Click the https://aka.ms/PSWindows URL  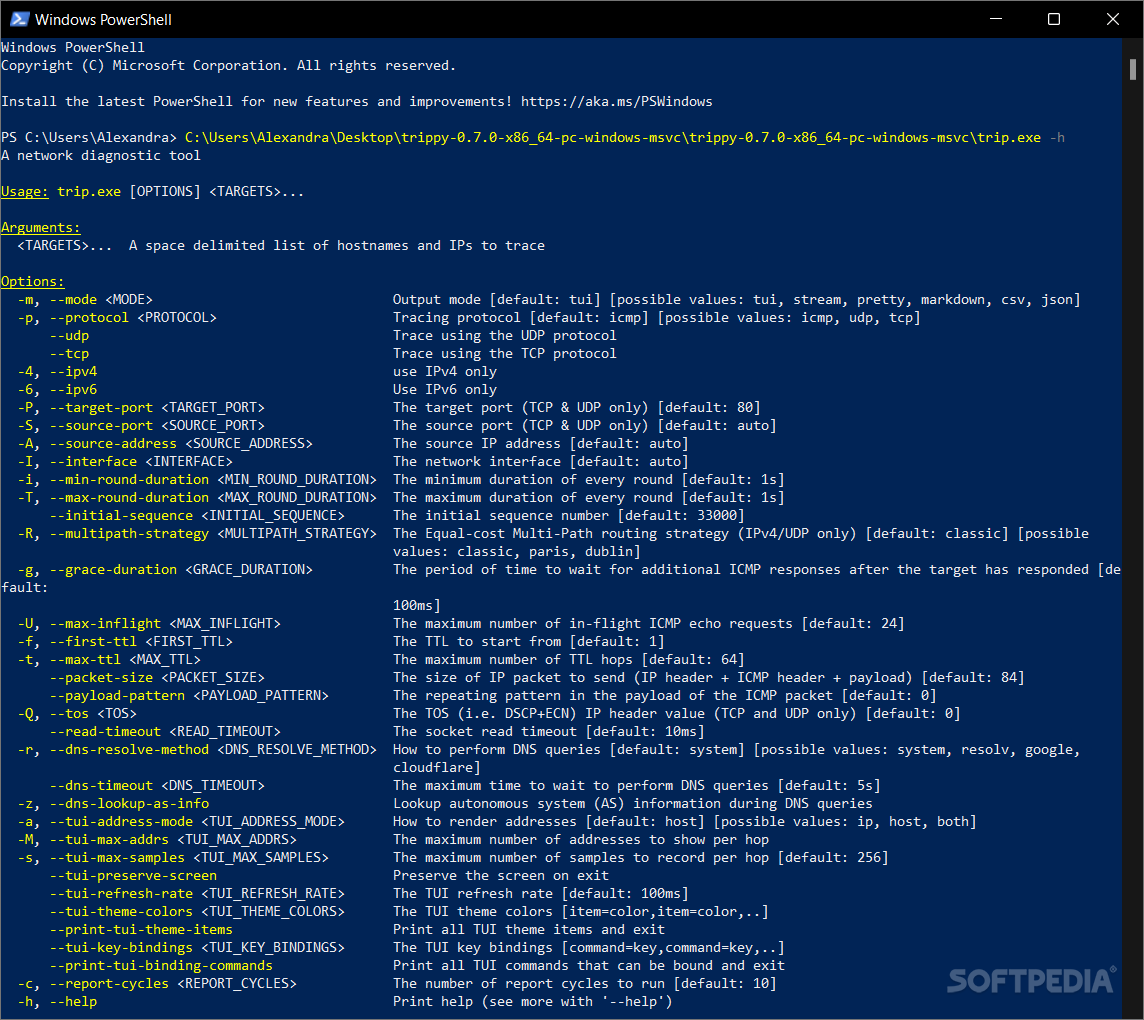click(617, 101)
